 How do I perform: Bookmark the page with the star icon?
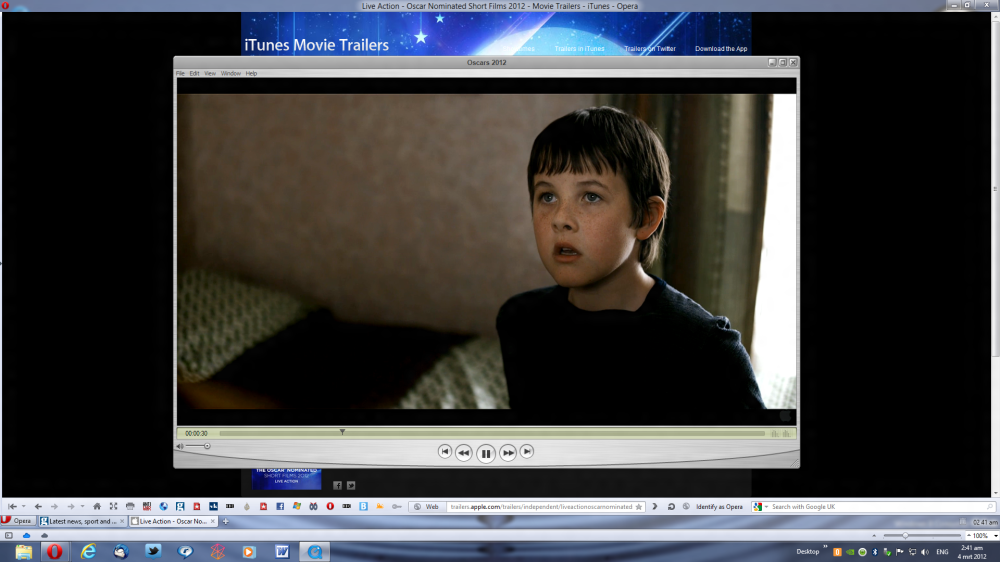(x=639, y=507)
